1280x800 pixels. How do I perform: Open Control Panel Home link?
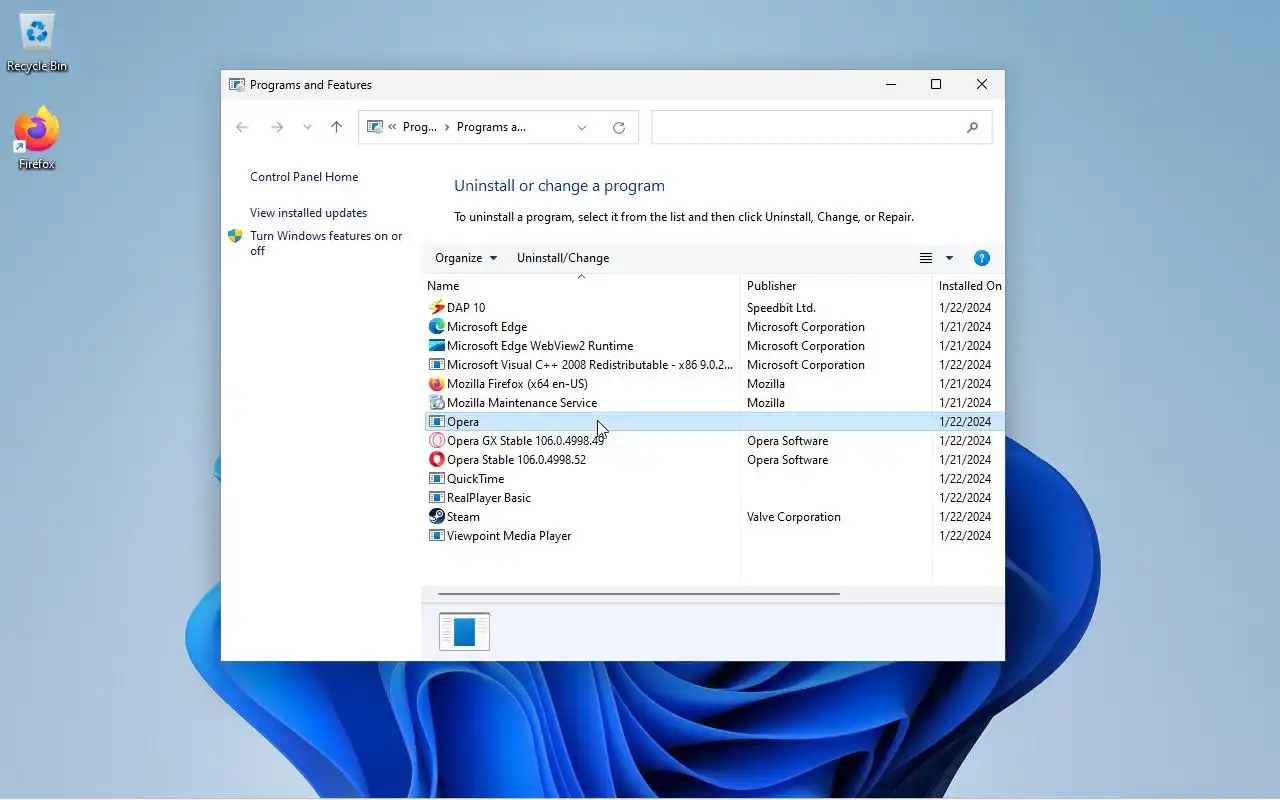click(304, 177)
